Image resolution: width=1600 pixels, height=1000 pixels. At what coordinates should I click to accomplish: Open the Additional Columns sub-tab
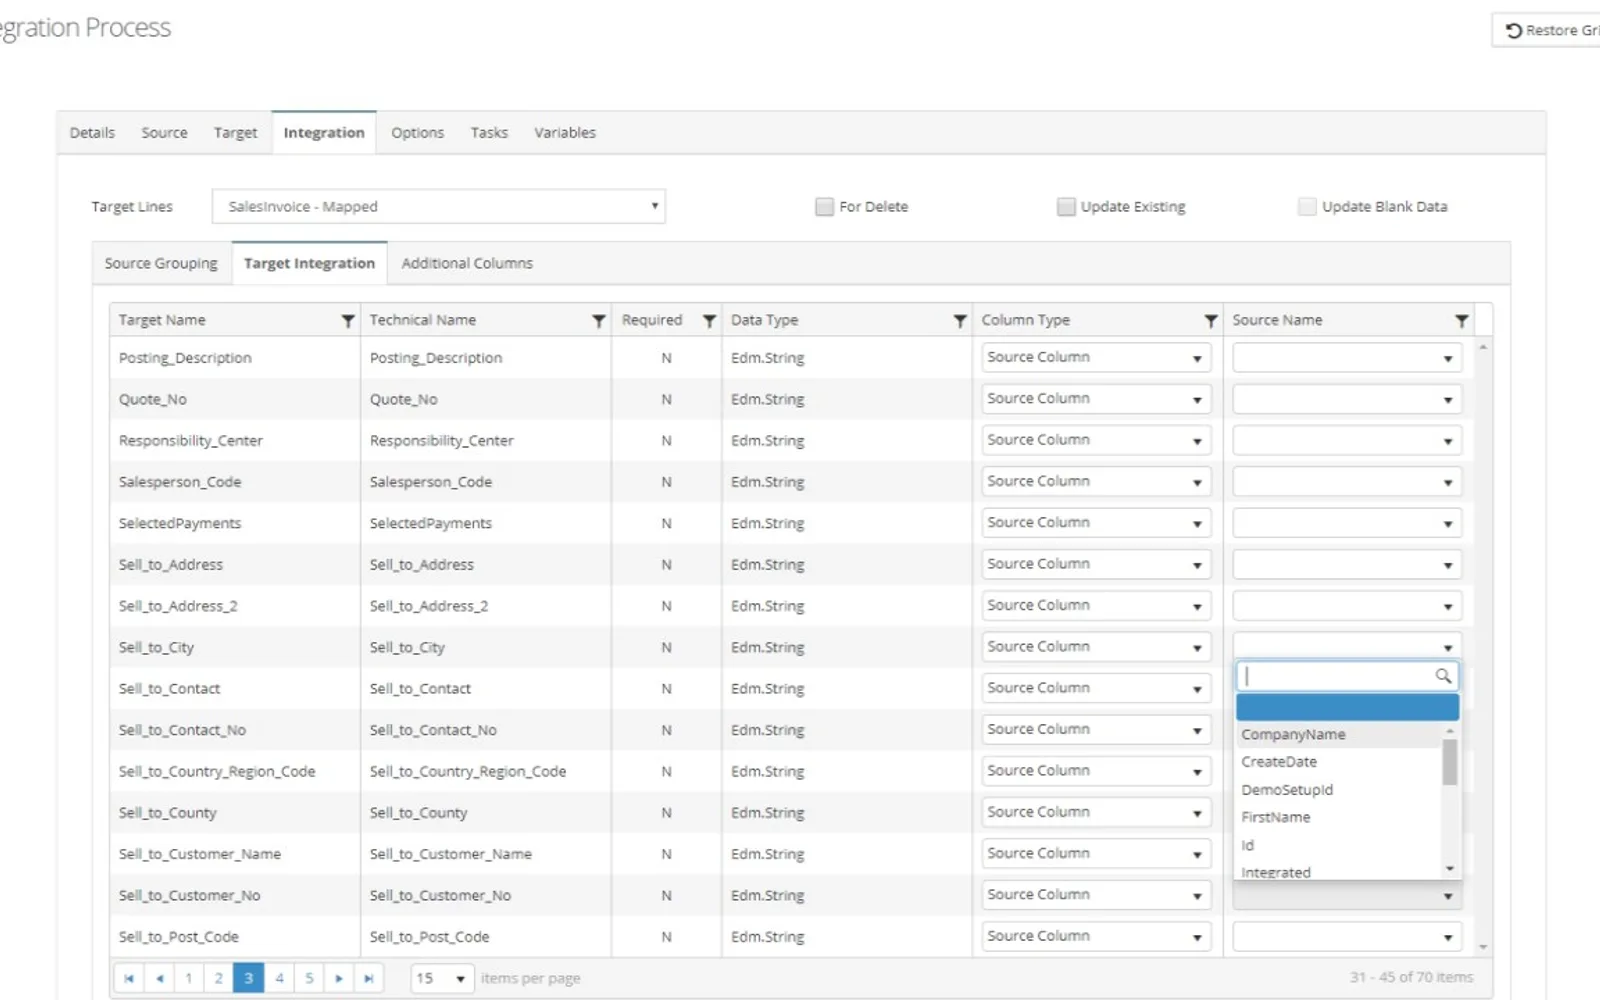tap(467, 263)
